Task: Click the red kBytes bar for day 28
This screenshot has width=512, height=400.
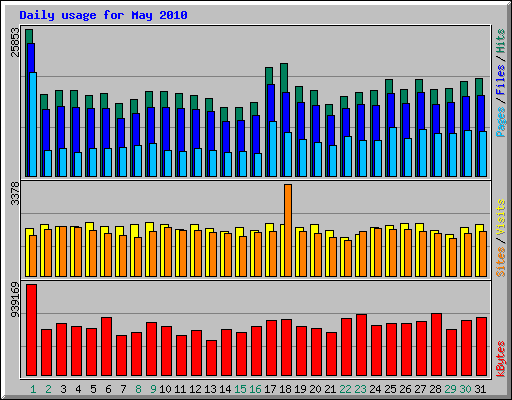Action: pos(436,344)
